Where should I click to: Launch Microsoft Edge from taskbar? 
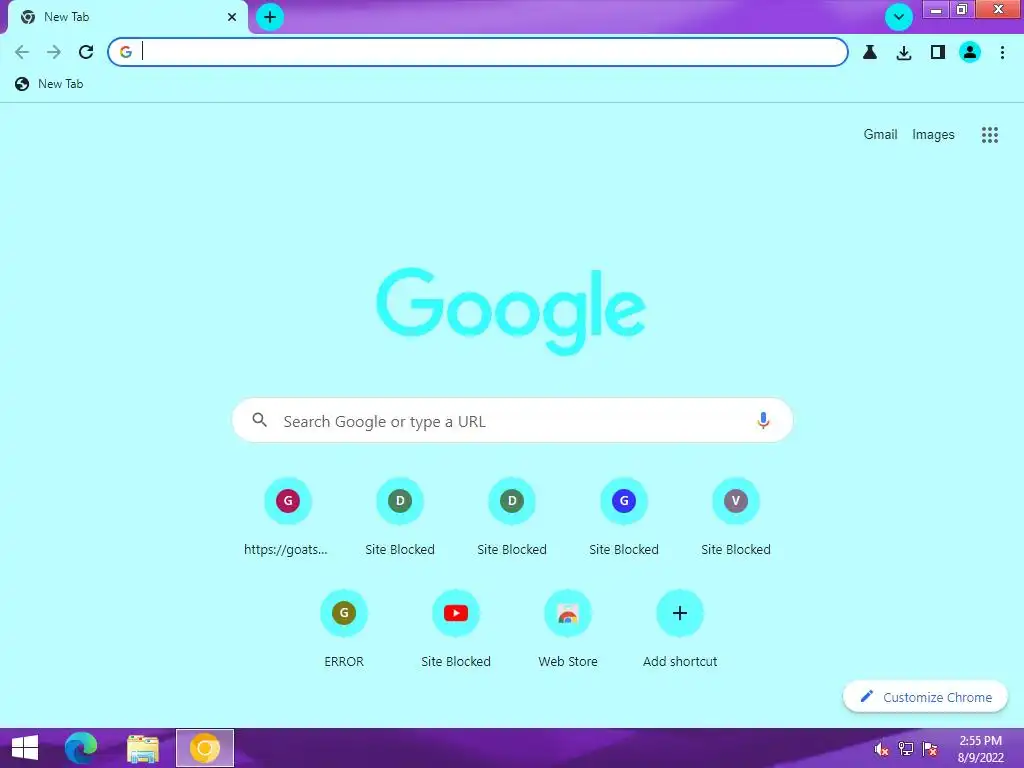(x=81, y=748)
